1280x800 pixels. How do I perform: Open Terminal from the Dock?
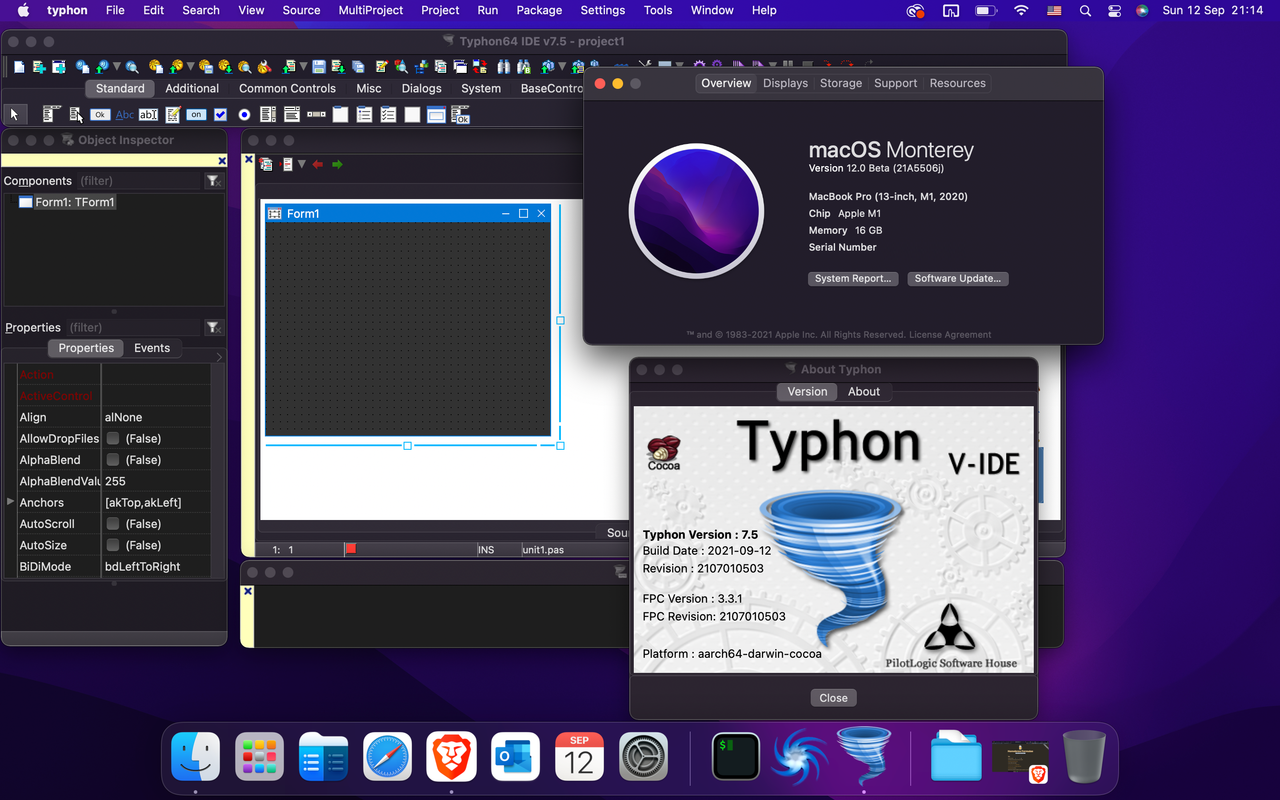(x=736, y=756)
